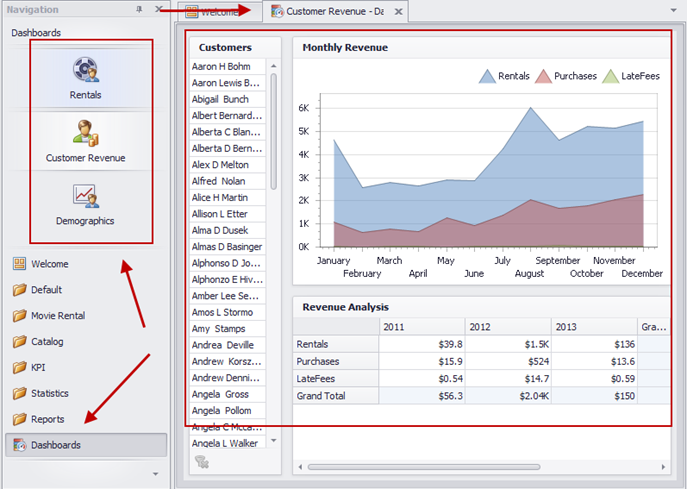687x489 pixels.
Task: Close the Customer Revenue tab
Action: [398, 12]
